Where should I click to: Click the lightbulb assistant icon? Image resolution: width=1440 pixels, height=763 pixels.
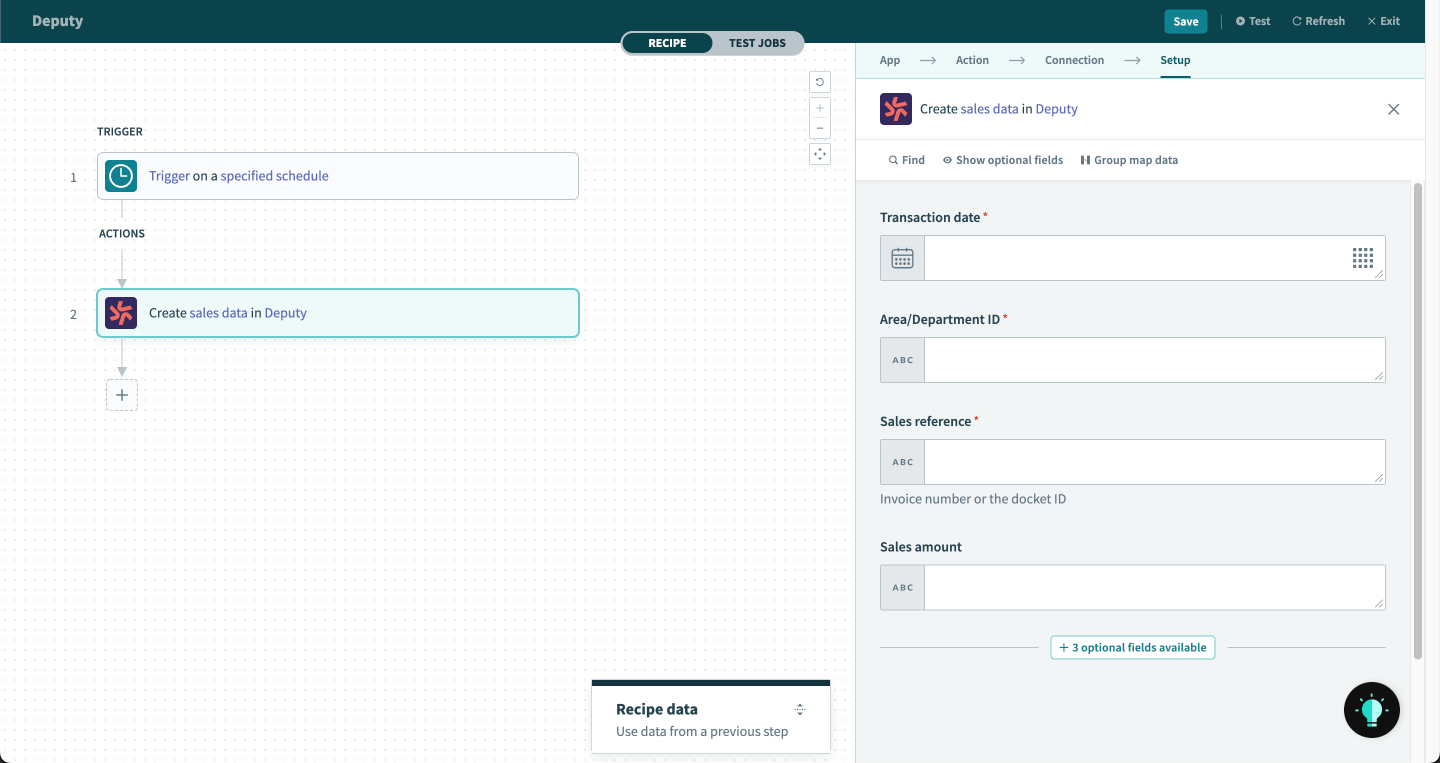click(1371, 710)
